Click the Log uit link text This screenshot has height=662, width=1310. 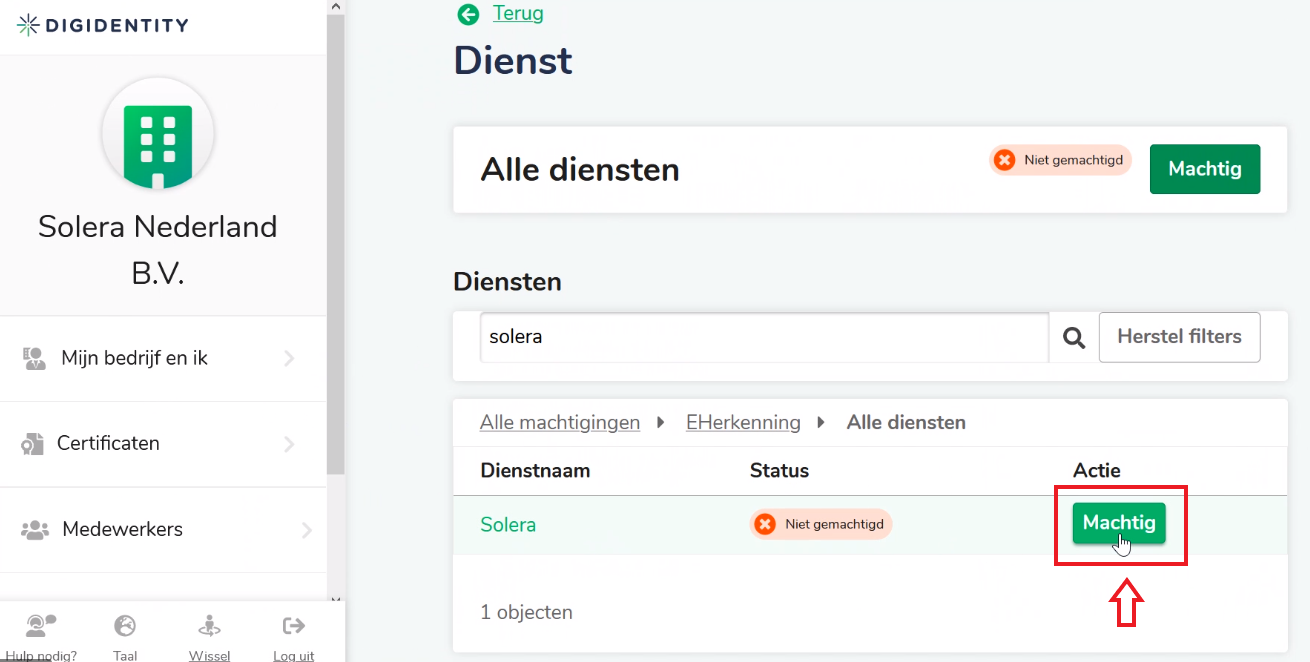(294, 656)
